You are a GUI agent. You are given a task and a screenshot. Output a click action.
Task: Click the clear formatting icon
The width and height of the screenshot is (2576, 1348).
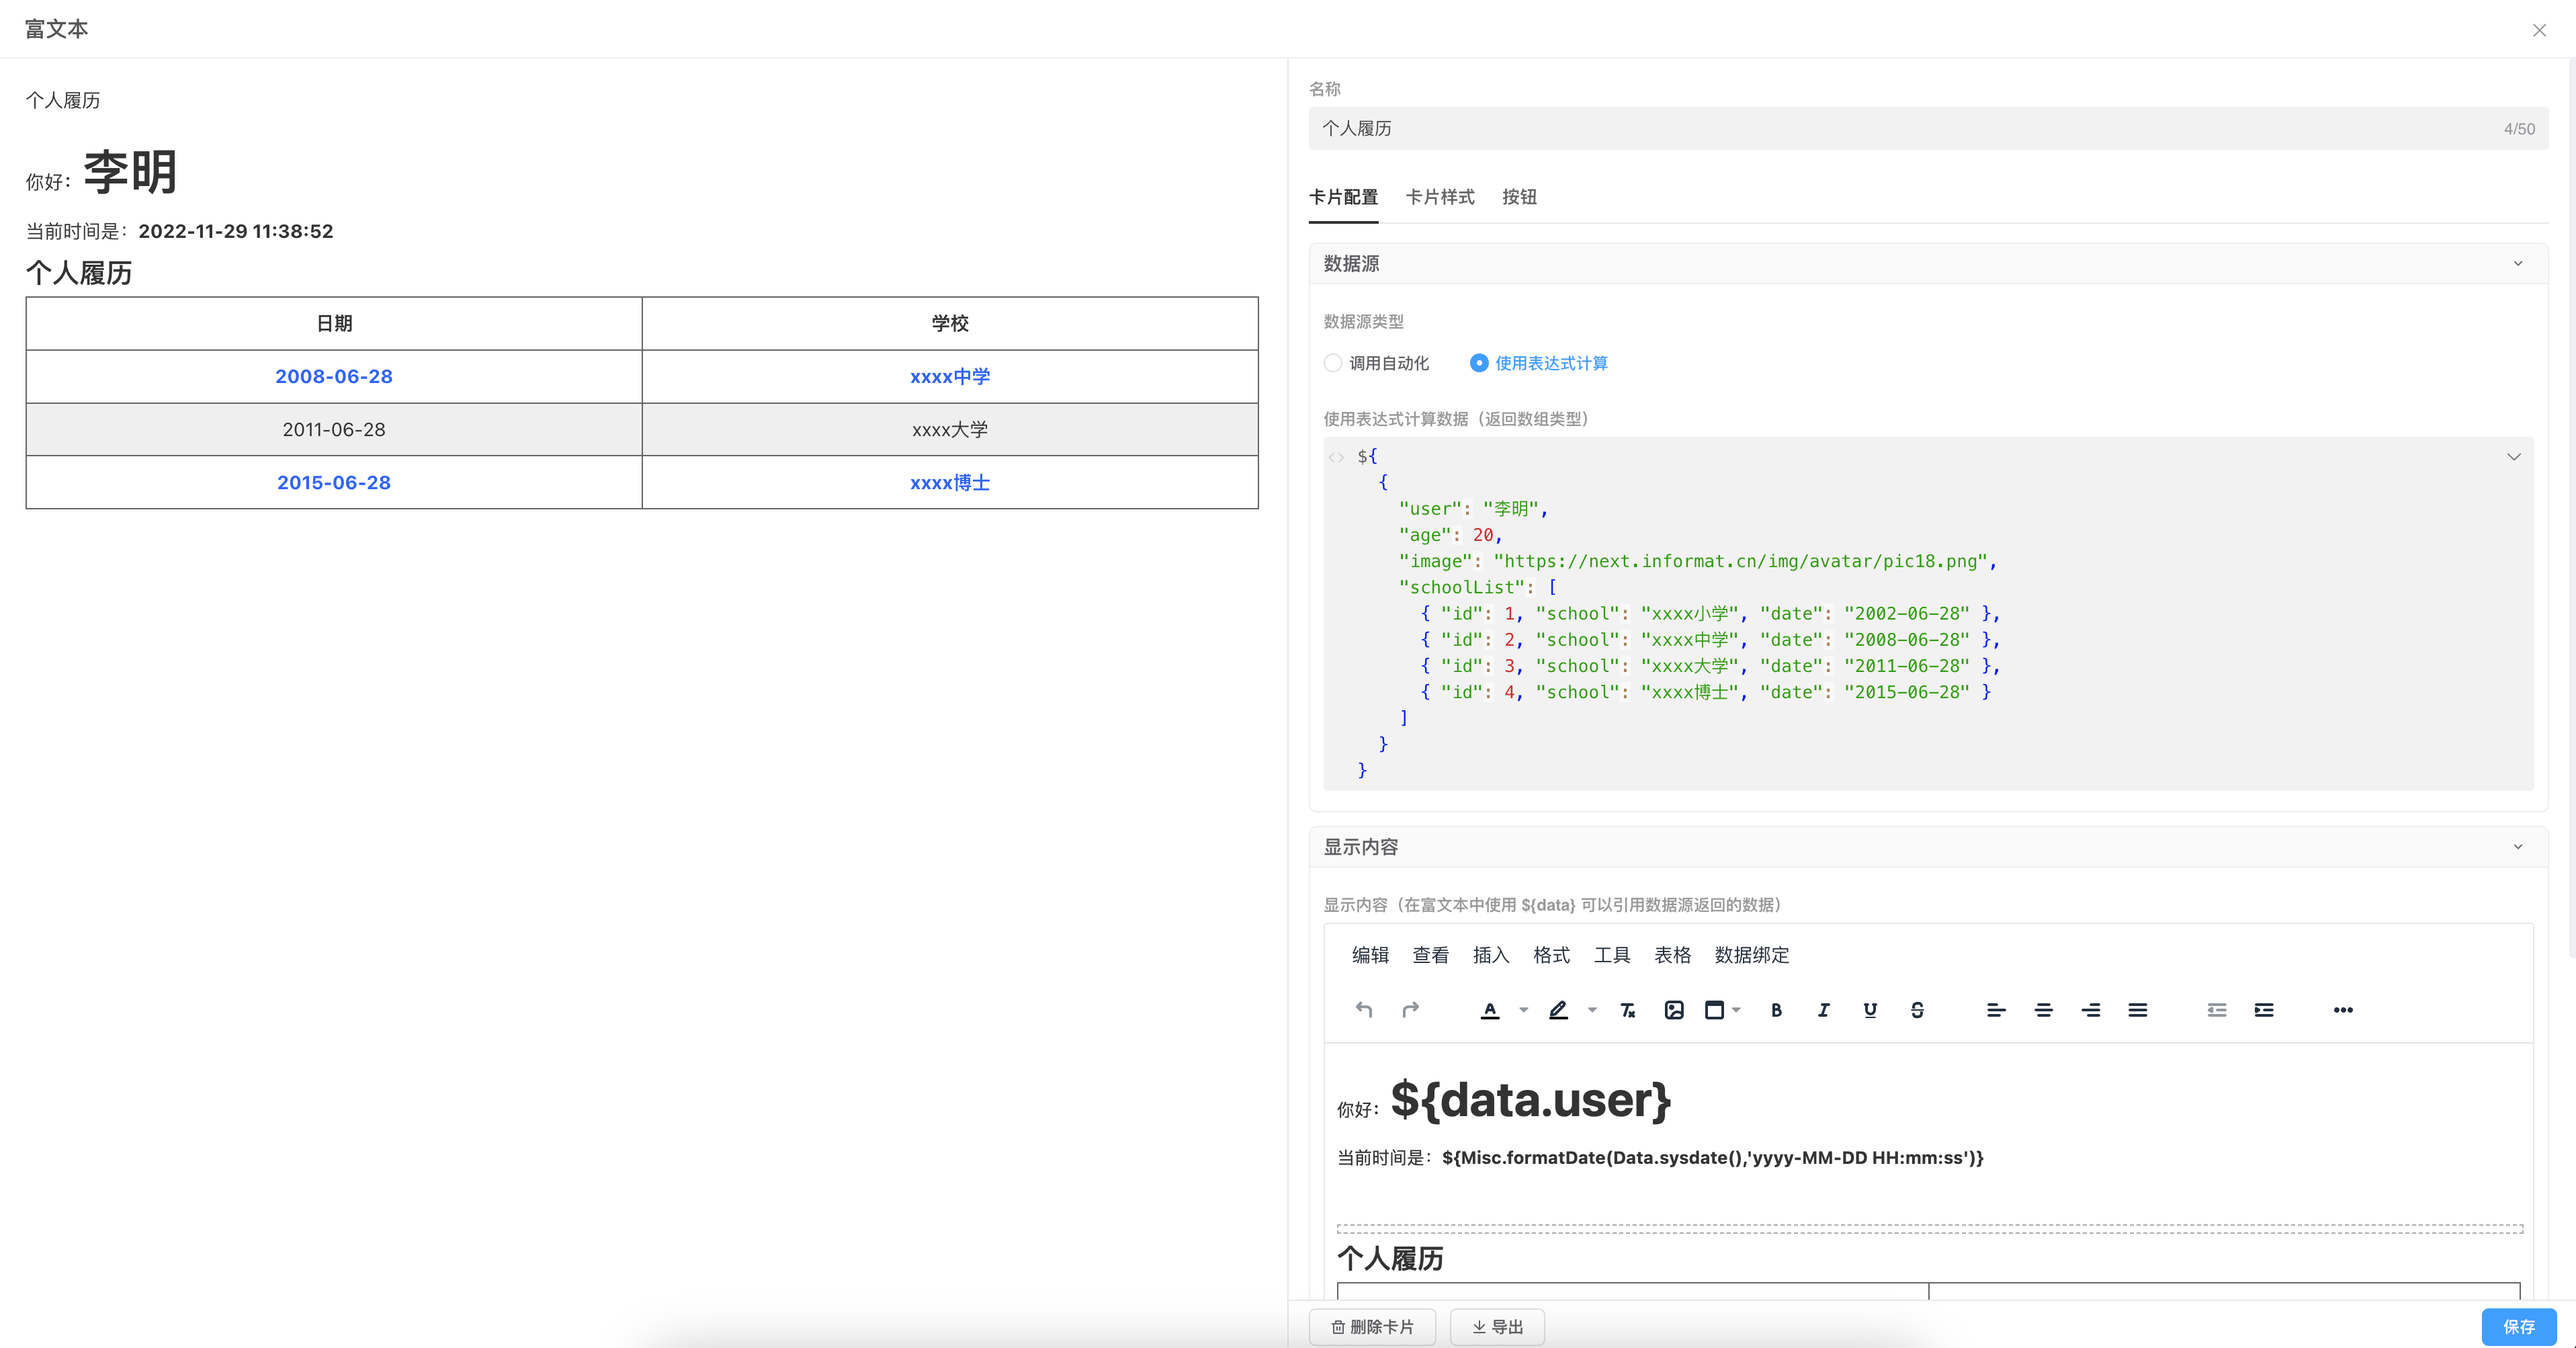[1627, 1010]
